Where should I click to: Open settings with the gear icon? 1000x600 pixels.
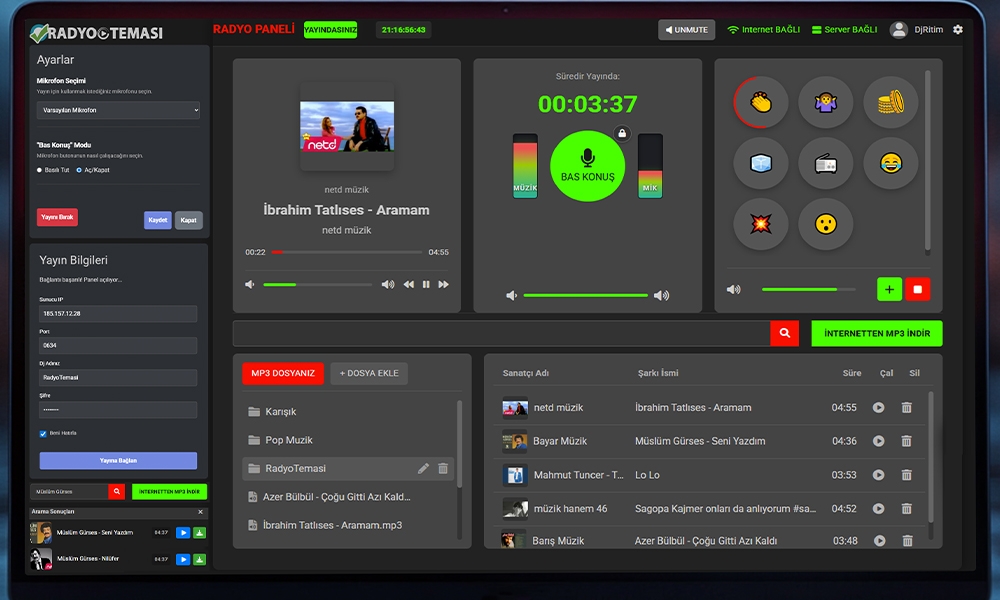pos(958,29)
